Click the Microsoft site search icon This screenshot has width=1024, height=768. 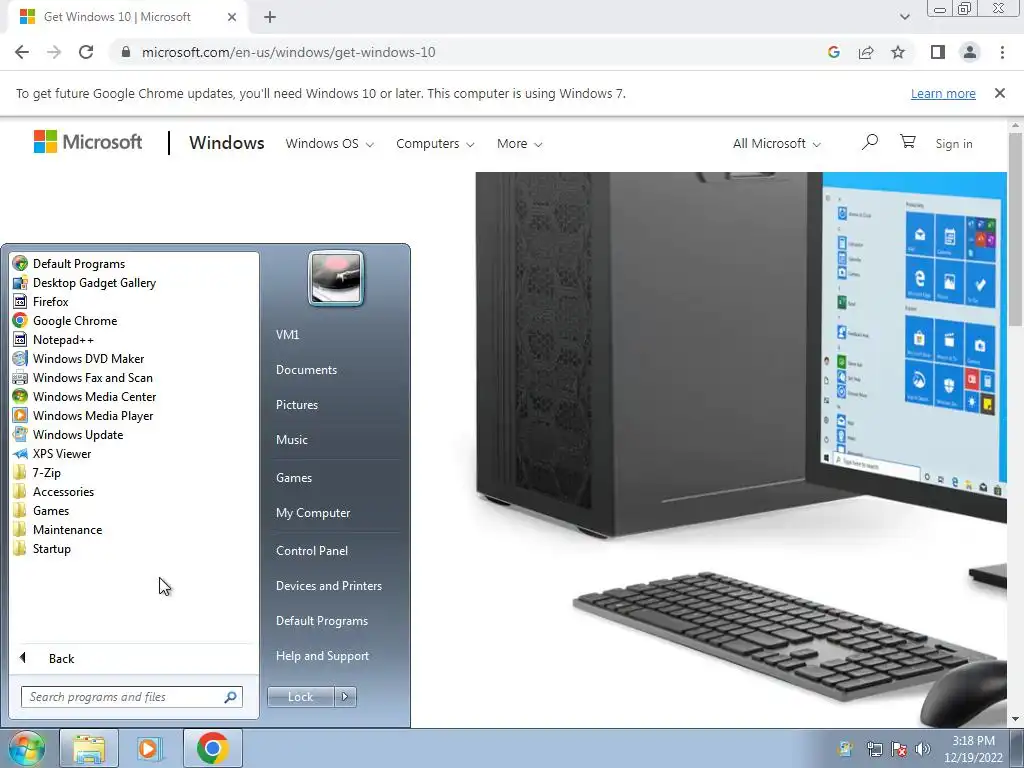click(869, 142)
